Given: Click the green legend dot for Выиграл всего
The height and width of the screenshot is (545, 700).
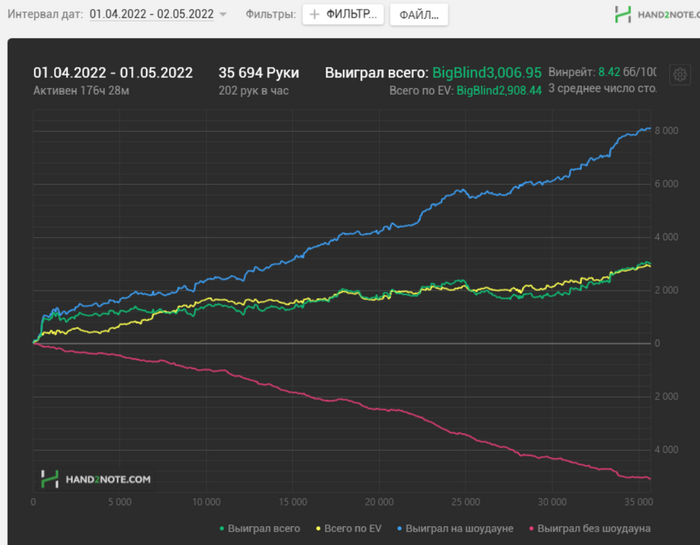Looking at the screenshot, I should click(x=222, y=529).
